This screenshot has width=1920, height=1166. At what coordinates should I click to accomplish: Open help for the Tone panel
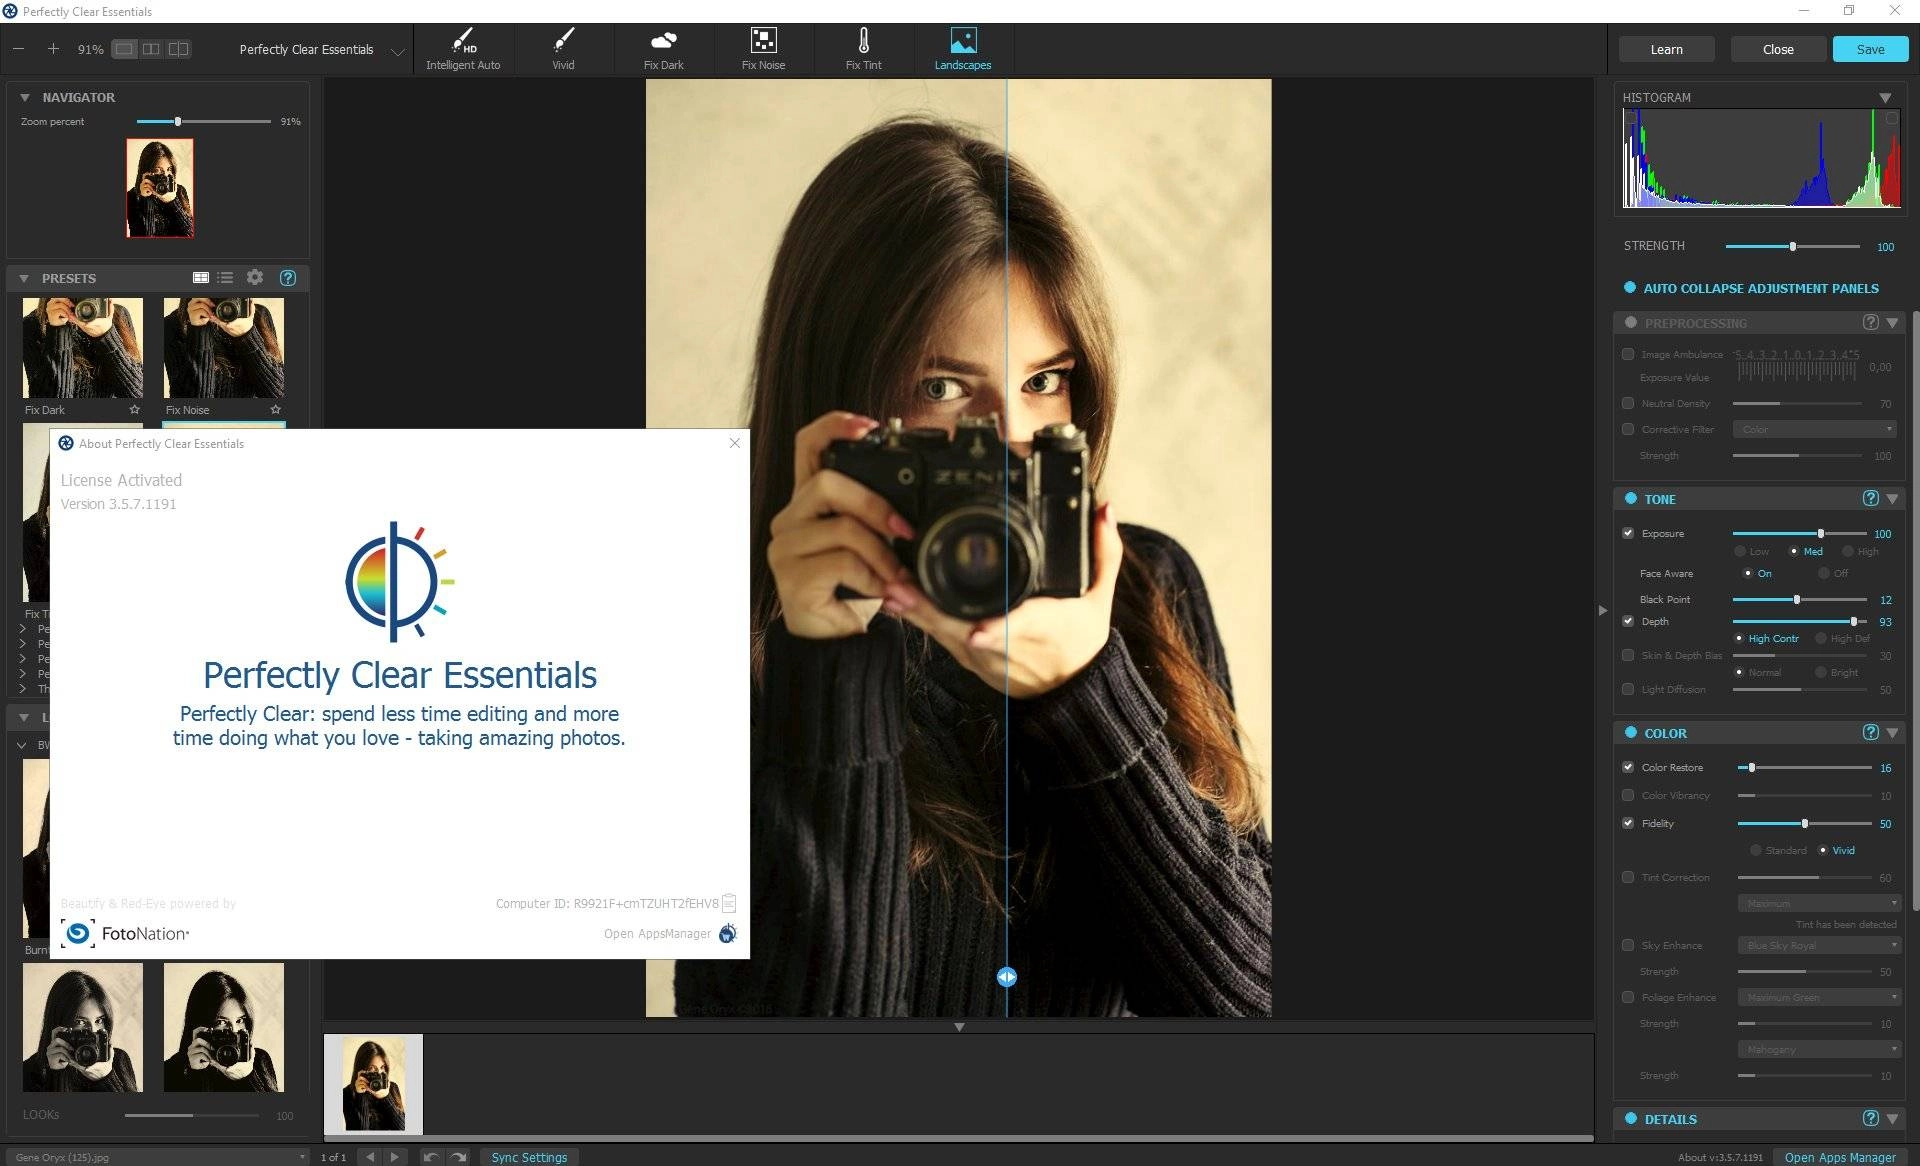[1871, 498]
